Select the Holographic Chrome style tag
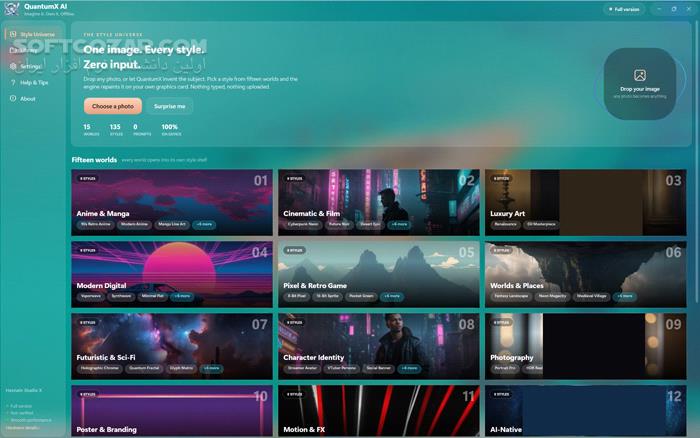 100,368
